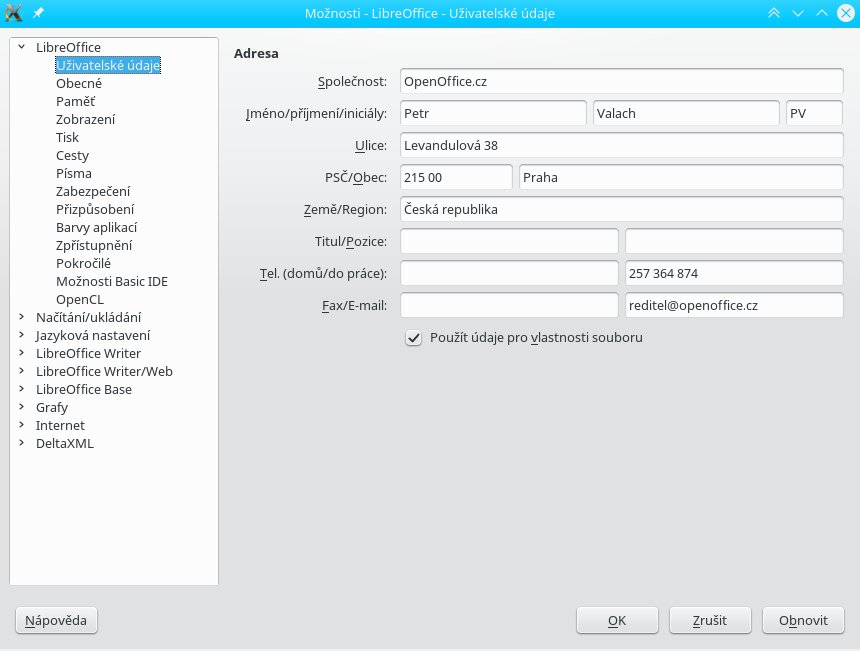Open the OpenCL options page
Viewport: 860px width, 651px height.
[x=80, y=299]
